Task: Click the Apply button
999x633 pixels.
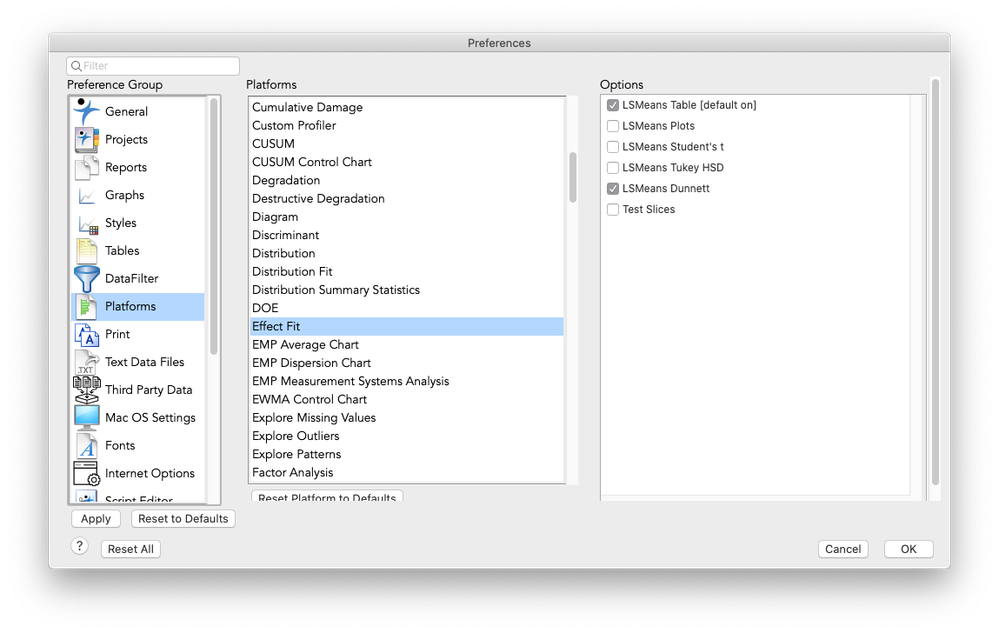Action: pyautogui.click(x=96, y=519)
